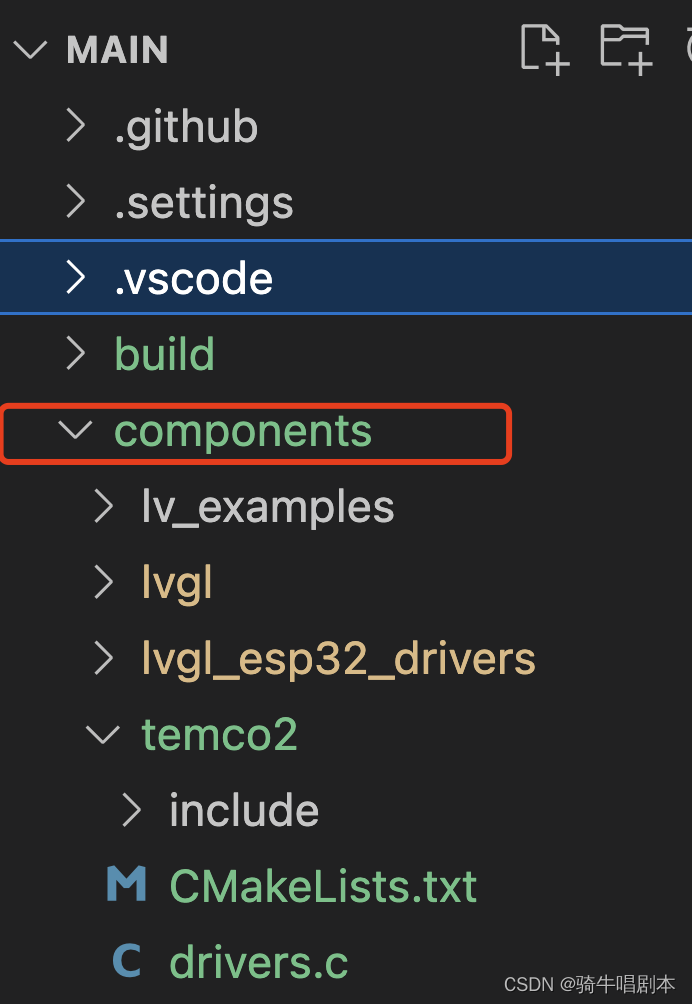Expand the lv_examples folder chevron
Image resolution: width=692 pixels, height=1004 pixels.
coord(103,506)
